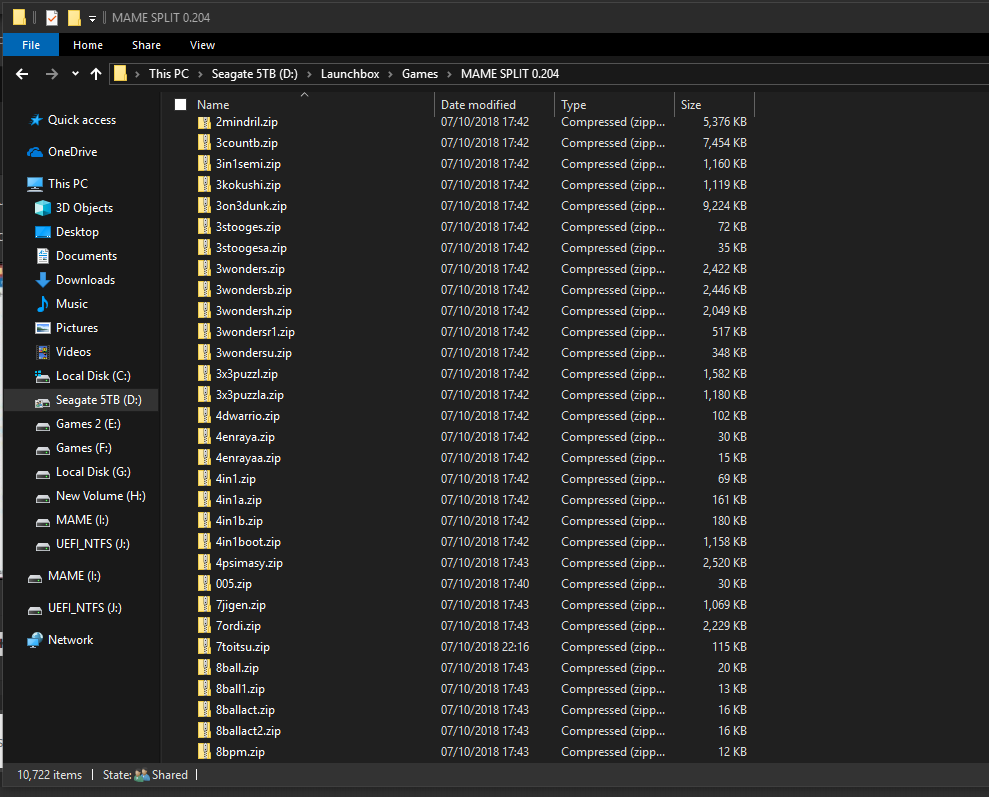Click the Local Disk (G:) drive icon
Screen dimensions: 989x797
point(43,474)
